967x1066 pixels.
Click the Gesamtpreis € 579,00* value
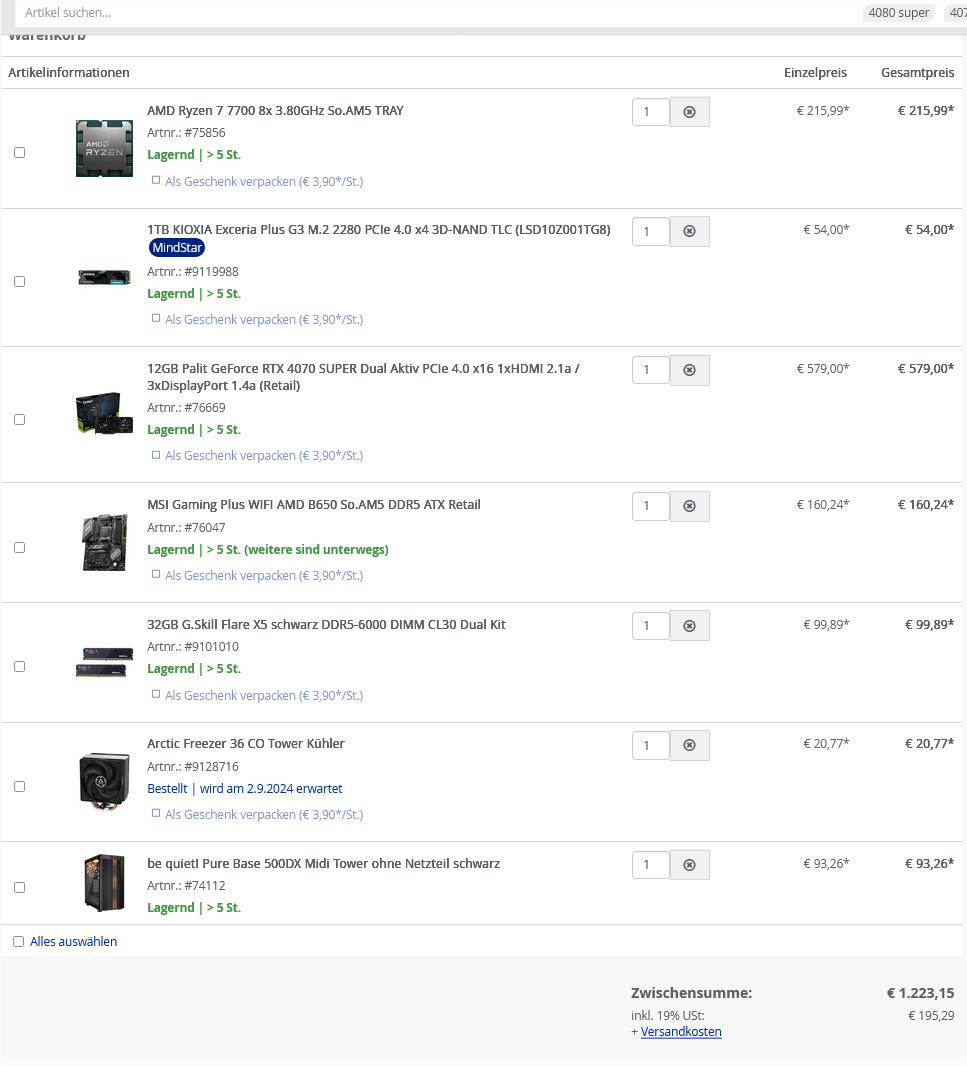click(926, 368)
